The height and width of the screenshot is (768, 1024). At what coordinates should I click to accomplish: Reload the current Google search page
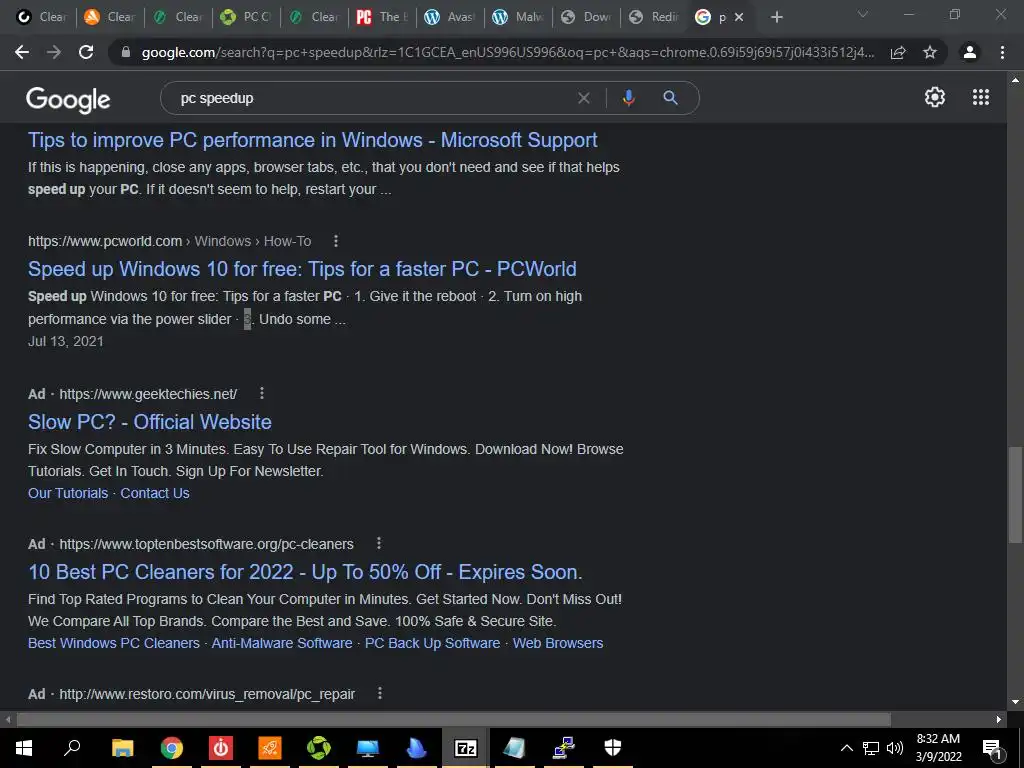coord(86,52)
